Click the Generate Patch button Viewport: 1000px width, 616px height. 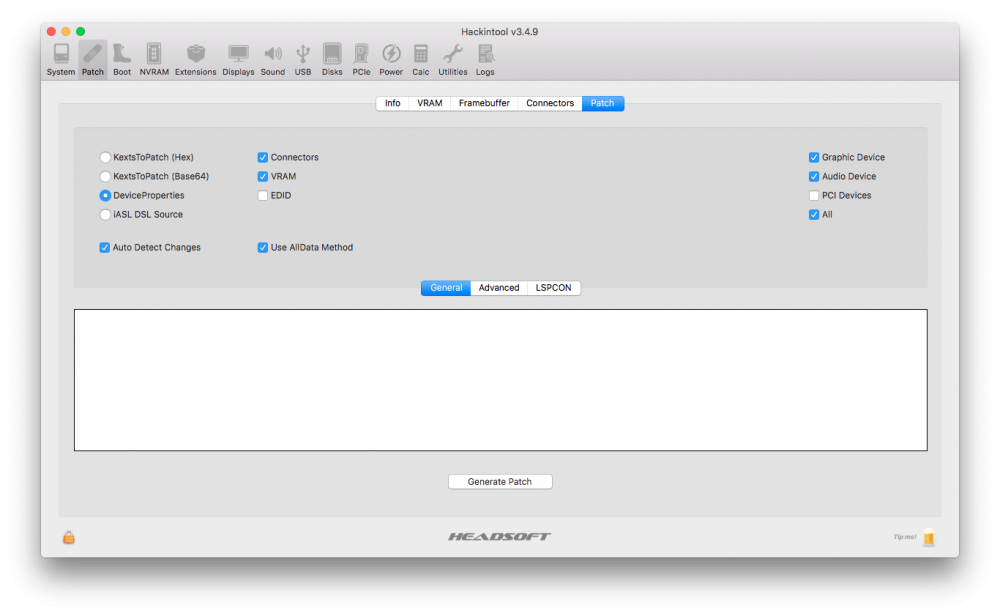[500, 481]
